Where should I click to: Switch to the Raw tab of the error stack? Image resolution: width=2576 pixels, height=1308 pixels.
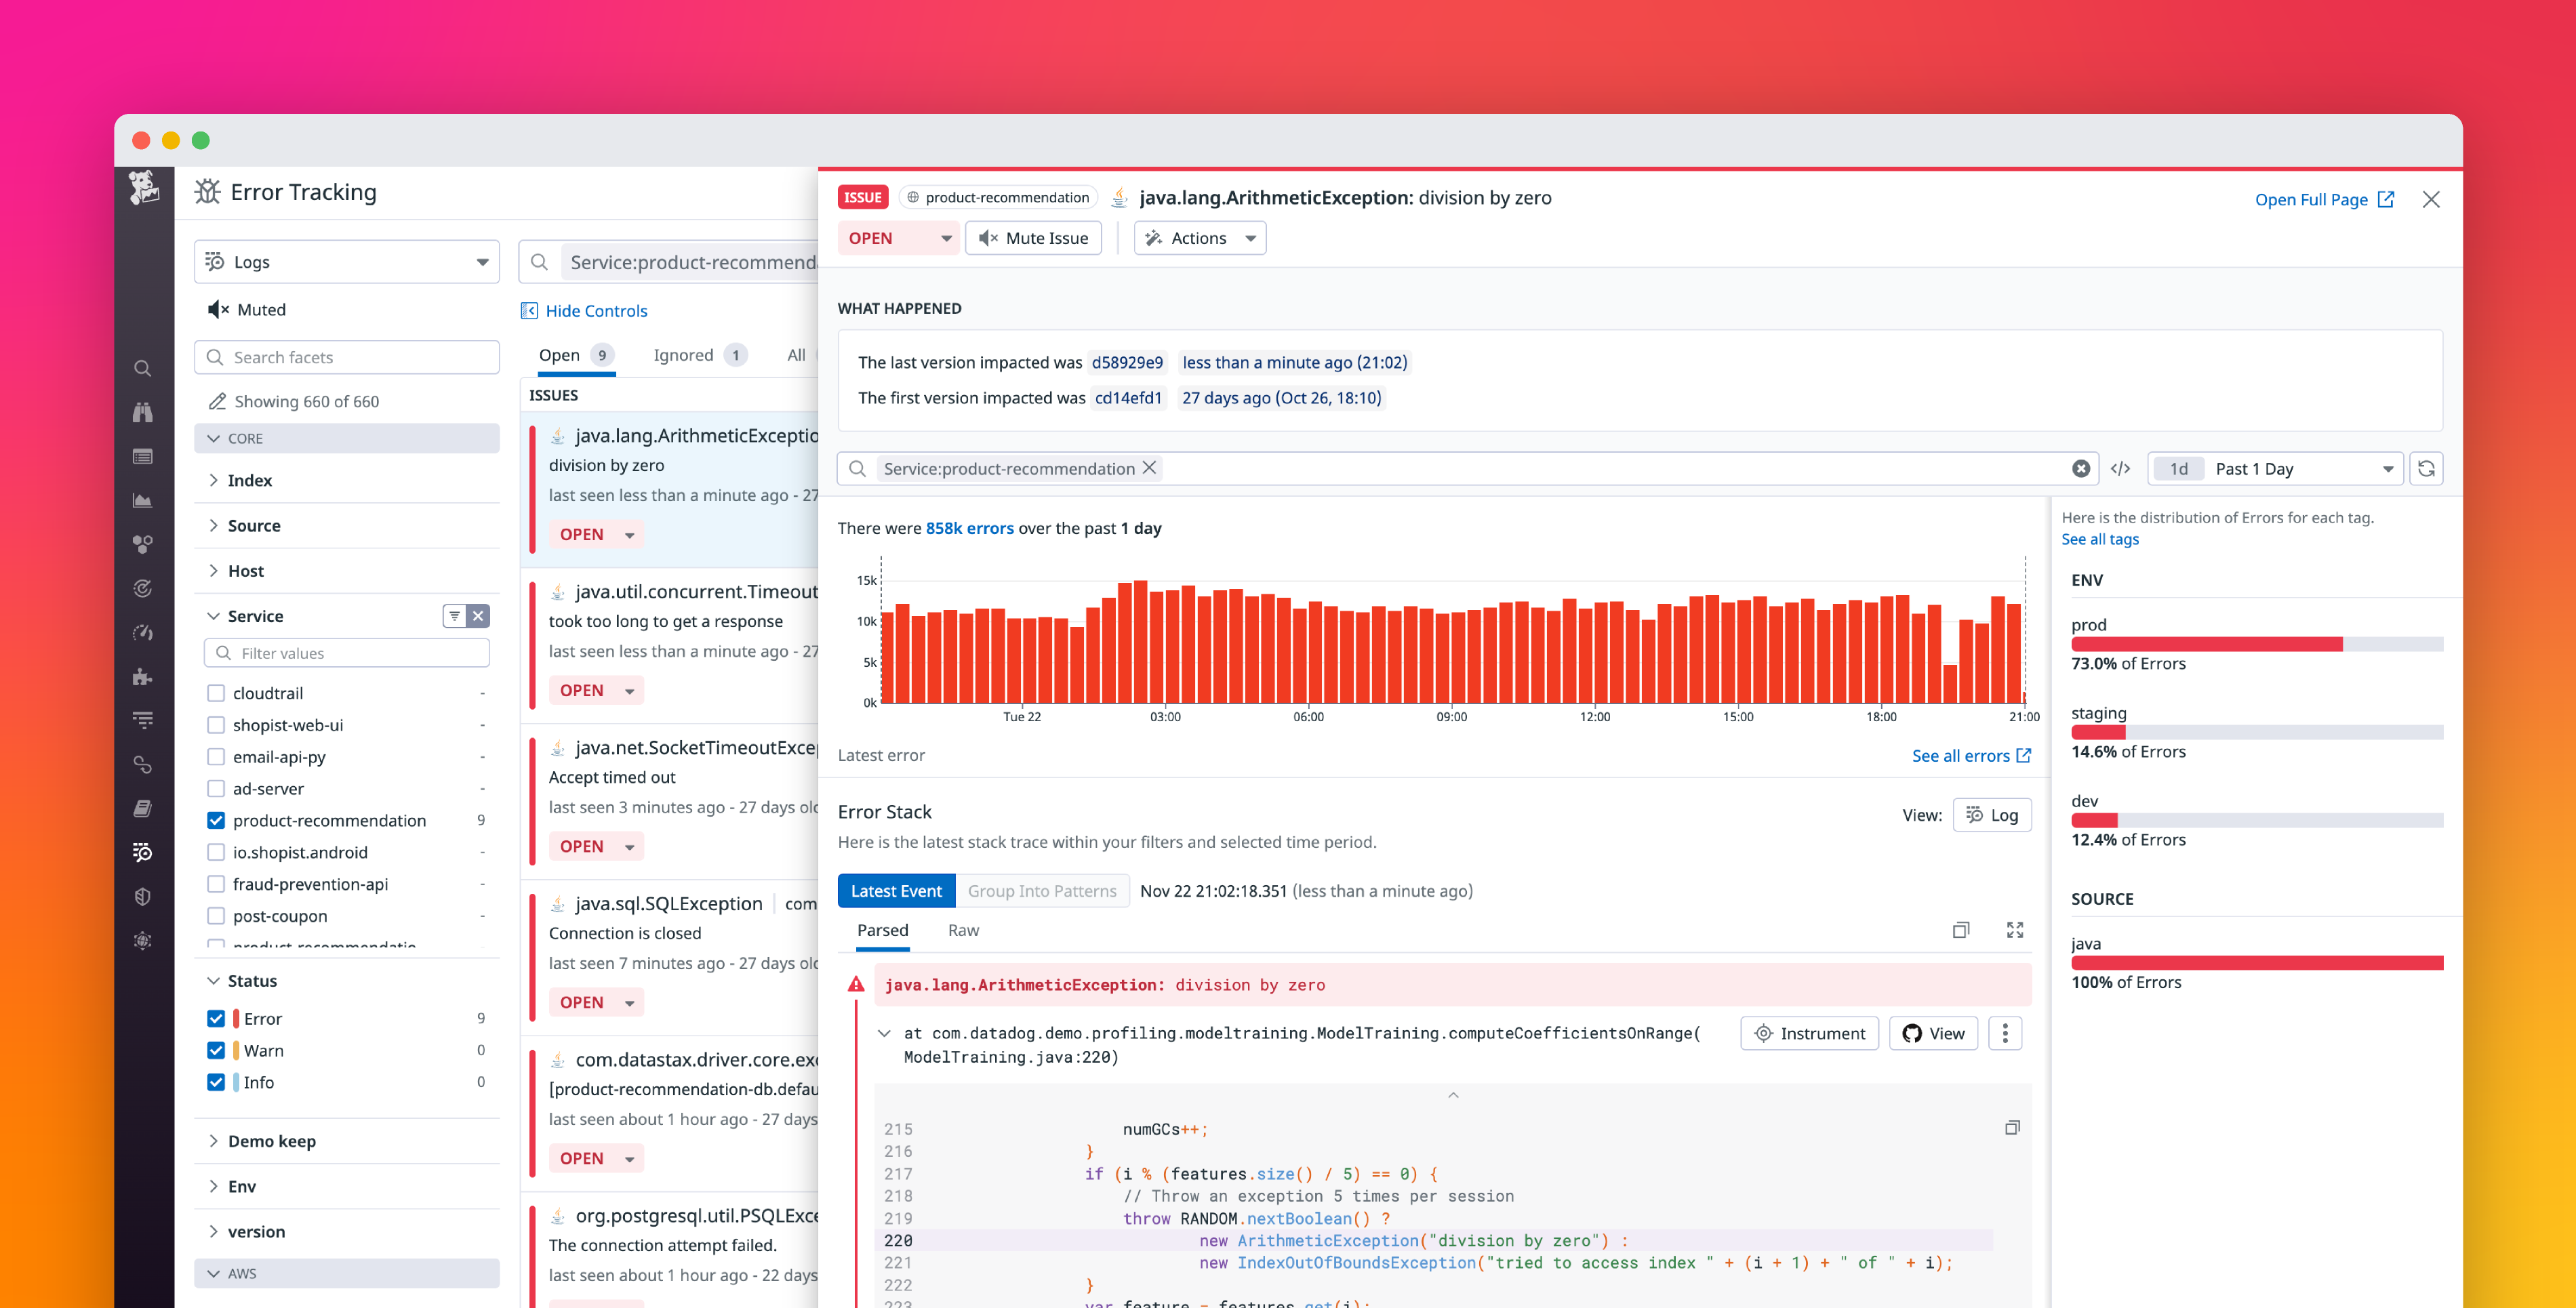point(963,930)
